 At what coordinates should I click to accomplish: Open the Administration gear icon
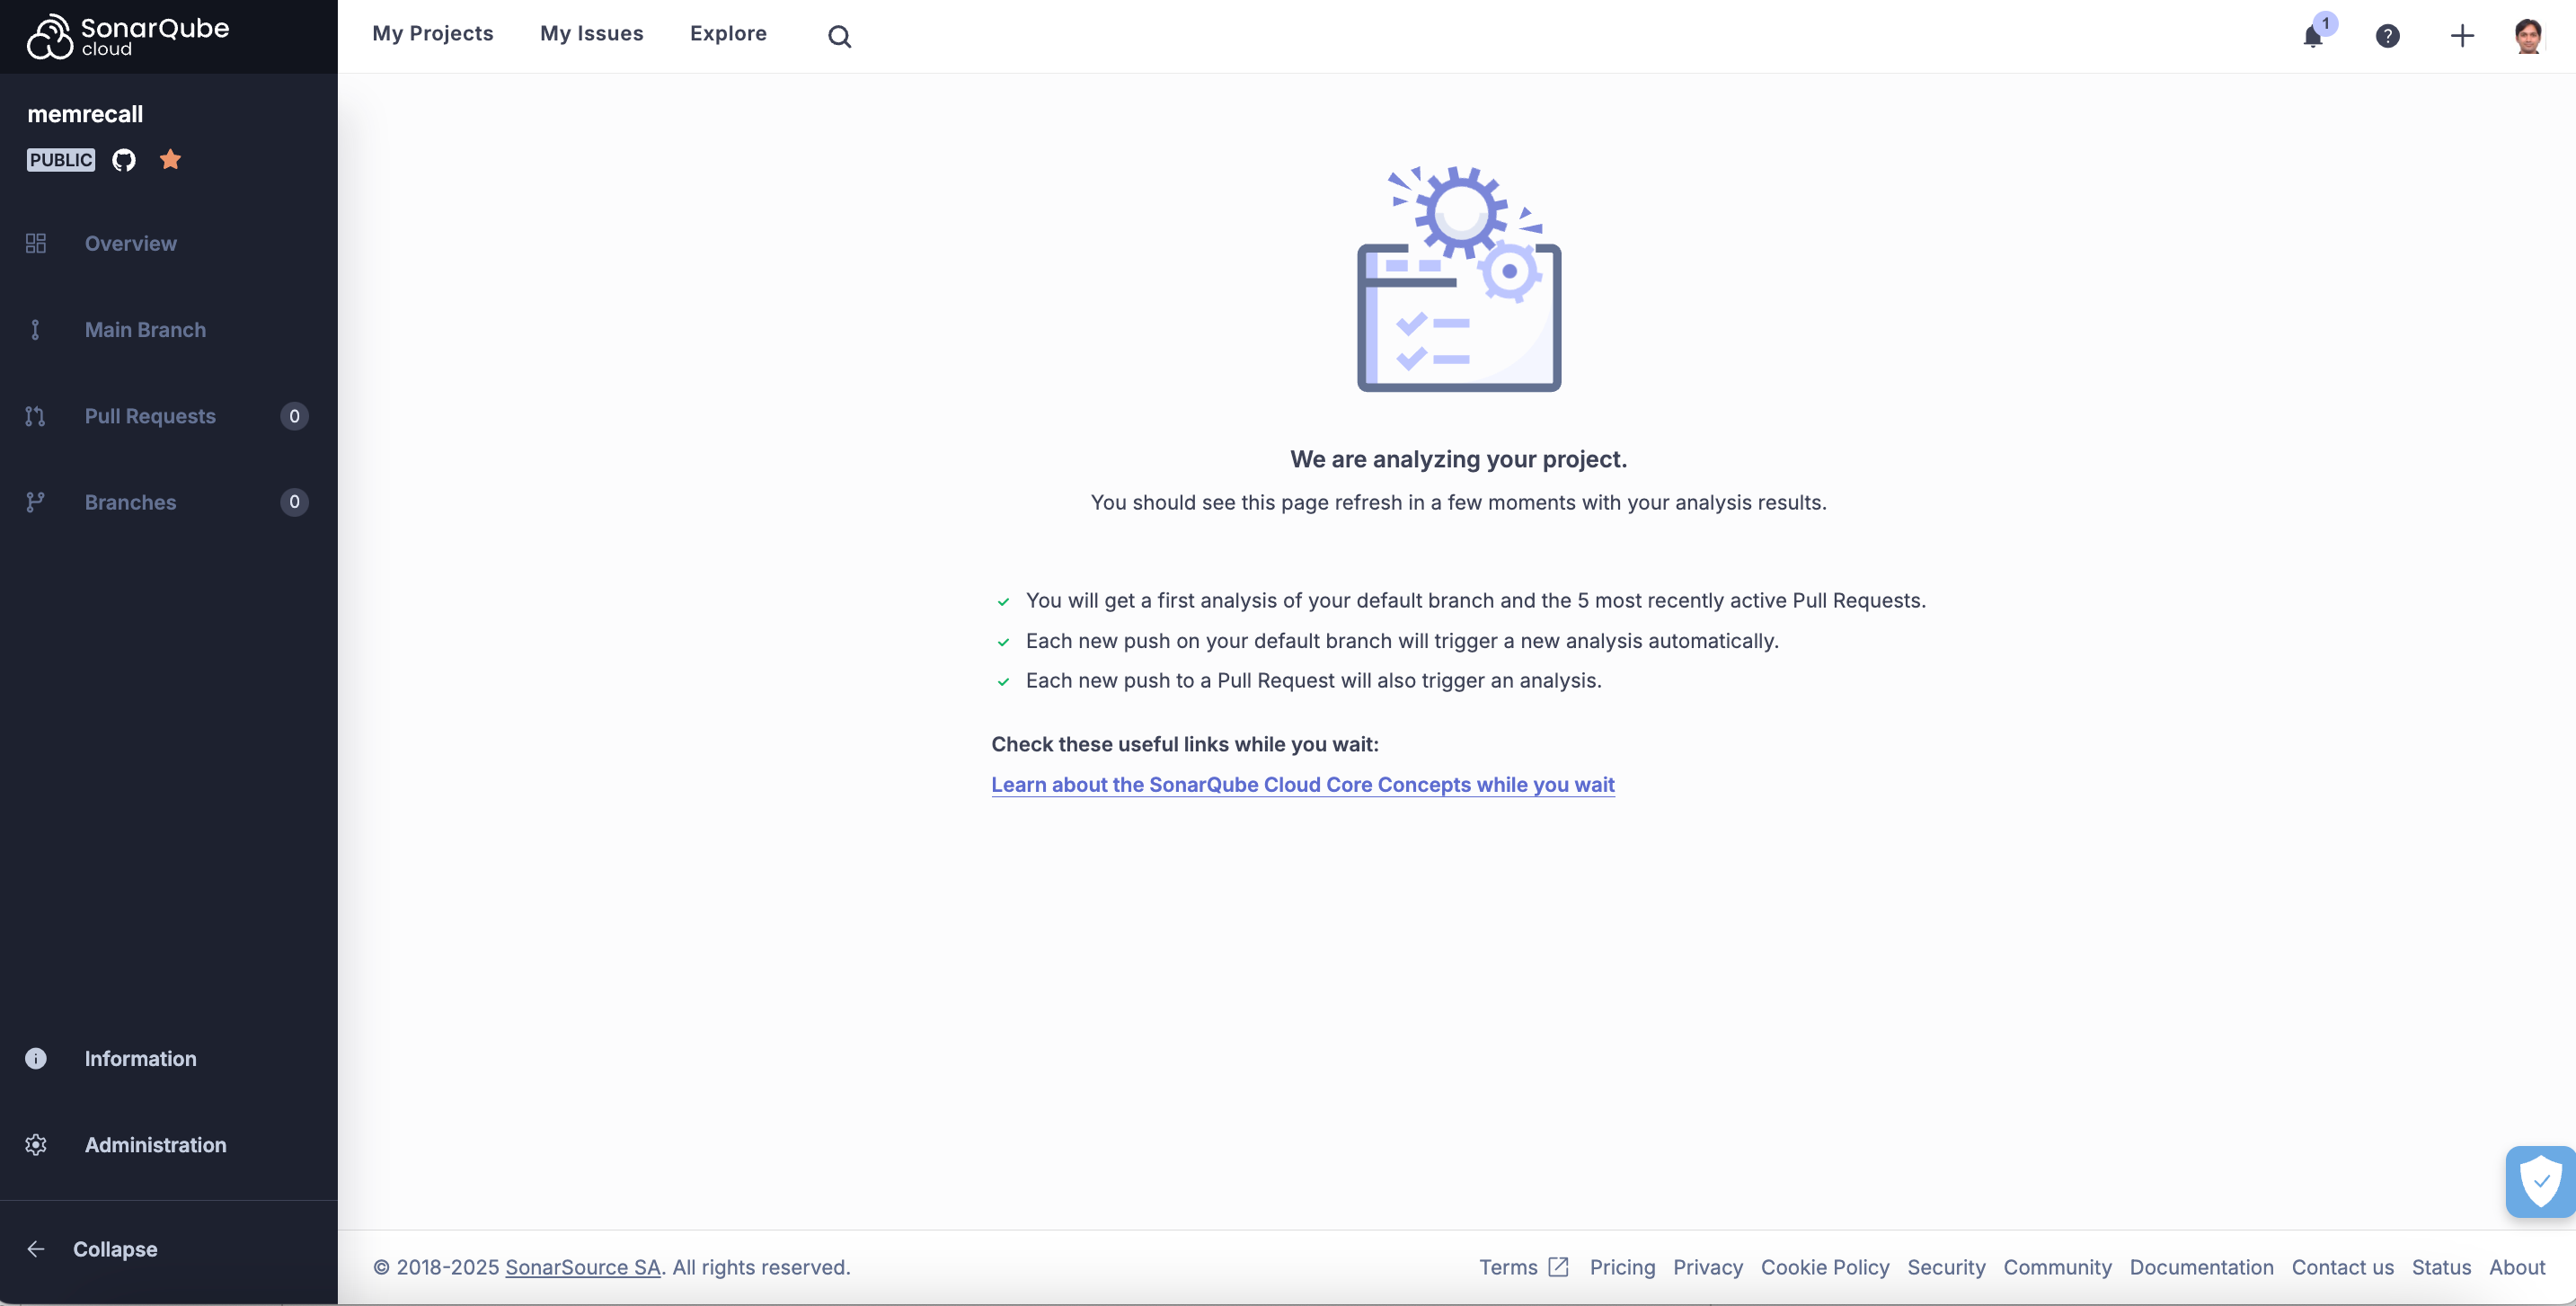(36, 1144)
